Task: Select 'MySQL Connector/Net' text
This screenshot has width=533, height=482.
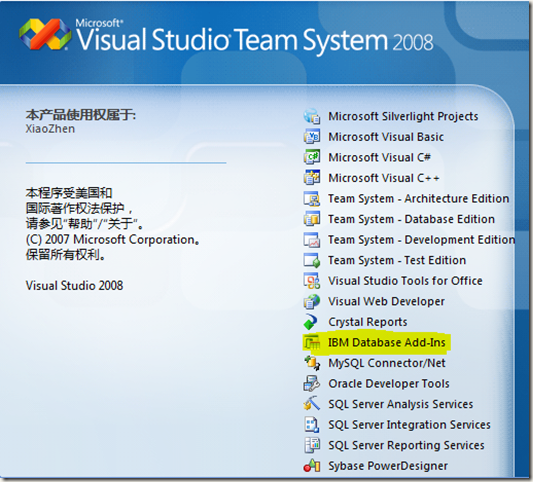Action: pyautogui.click(x=387, y=363)
